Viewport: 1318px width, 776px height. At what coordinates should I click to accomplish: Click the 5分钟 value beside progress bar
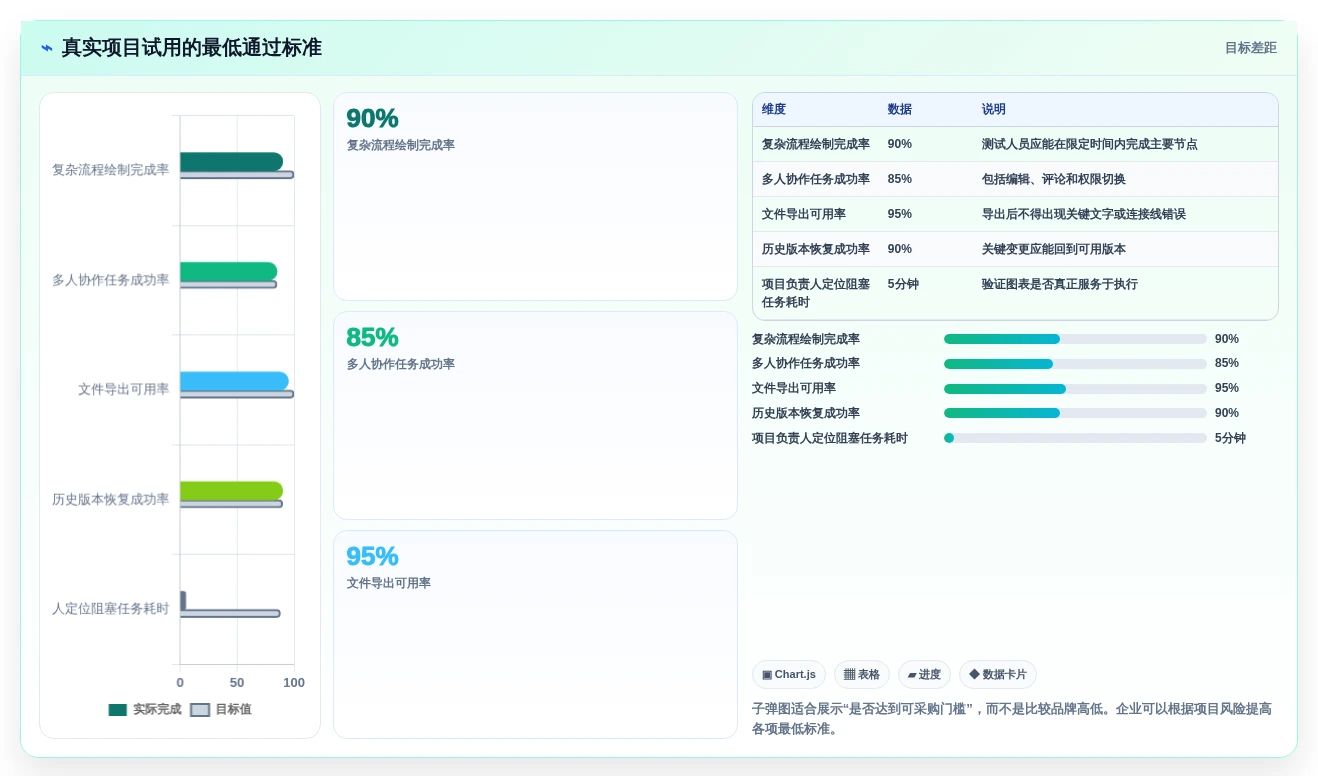pos(1230,438)
